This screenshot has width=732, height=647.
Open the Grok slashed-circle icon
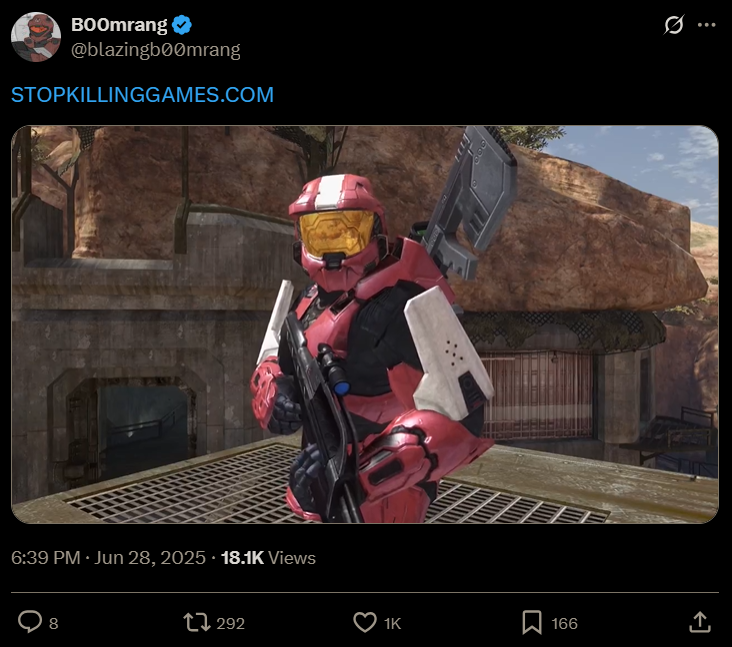674,25
